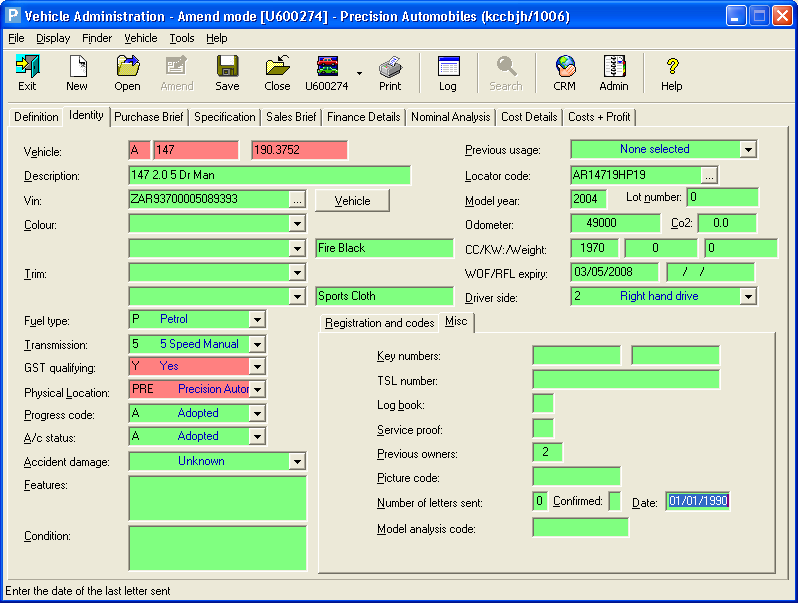Click into the Features text area

(217, 498)
